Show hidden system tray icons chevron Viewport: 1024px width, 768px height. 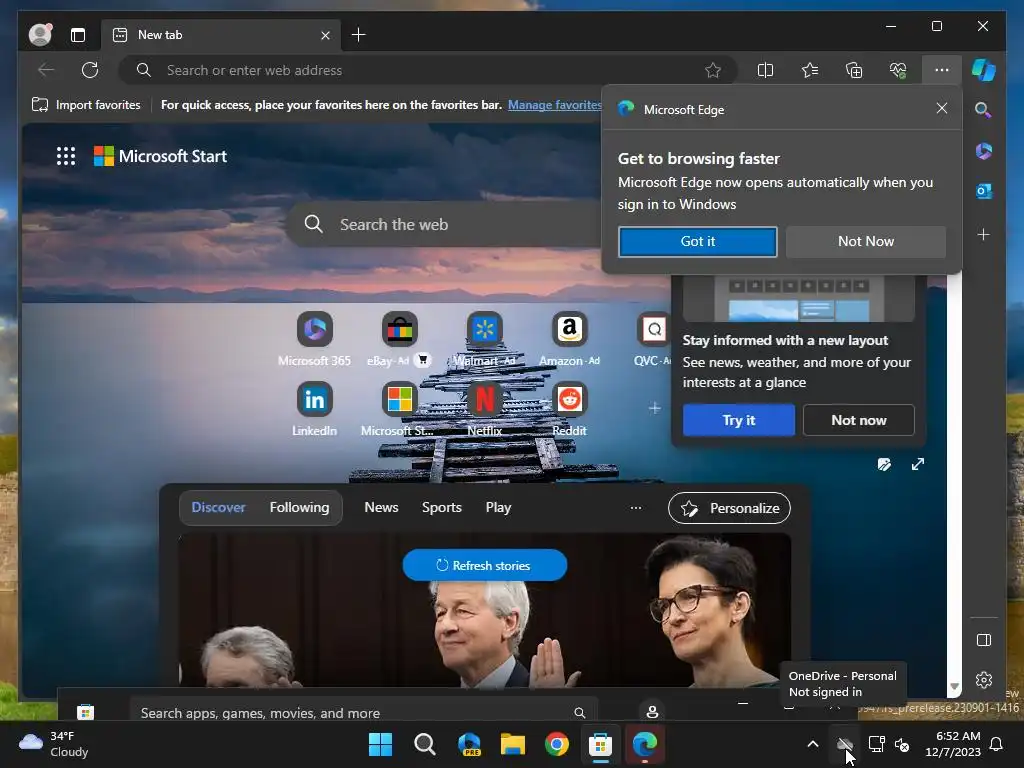pyautogui.click(x=812, y=744)
